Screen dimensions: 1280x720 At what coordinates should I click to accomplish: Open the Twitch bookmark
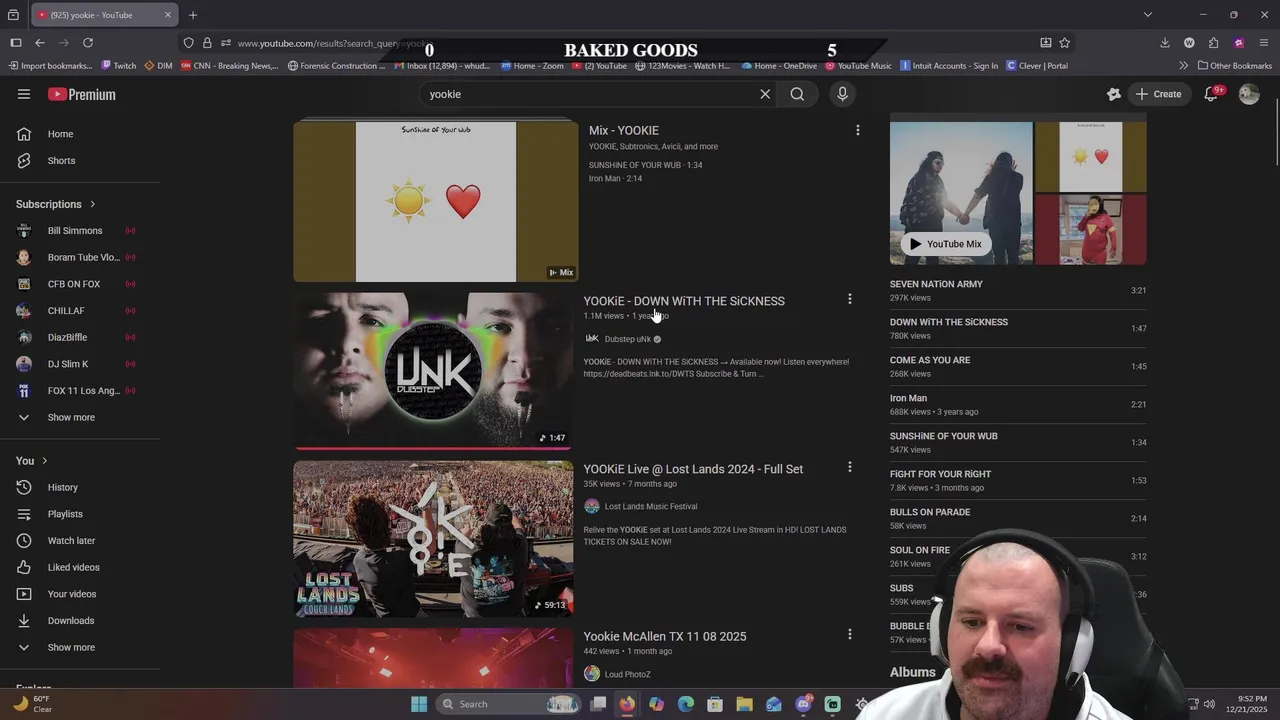(x=119, y=66)
